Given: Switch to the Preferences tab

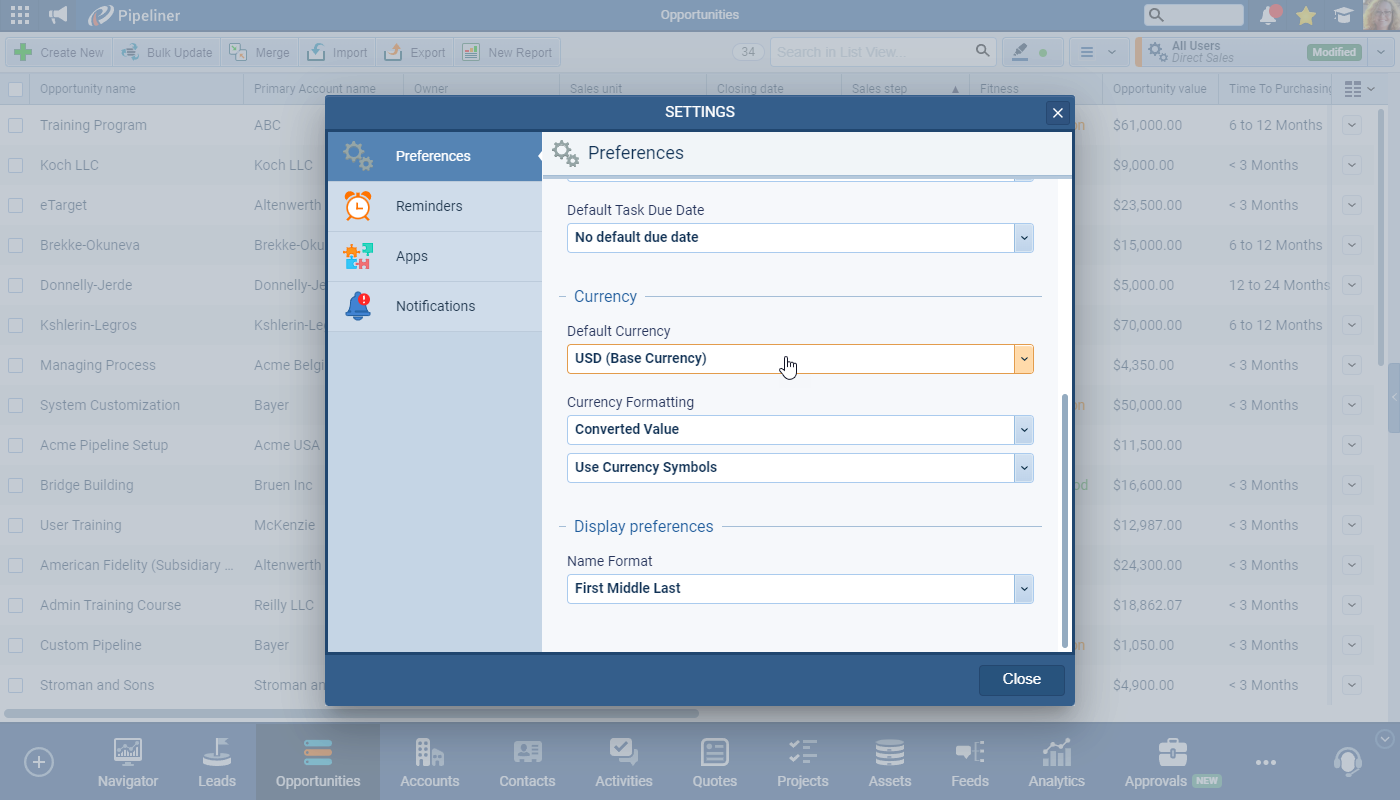Looking at the screenshot, I should click(x=433, y=156).
